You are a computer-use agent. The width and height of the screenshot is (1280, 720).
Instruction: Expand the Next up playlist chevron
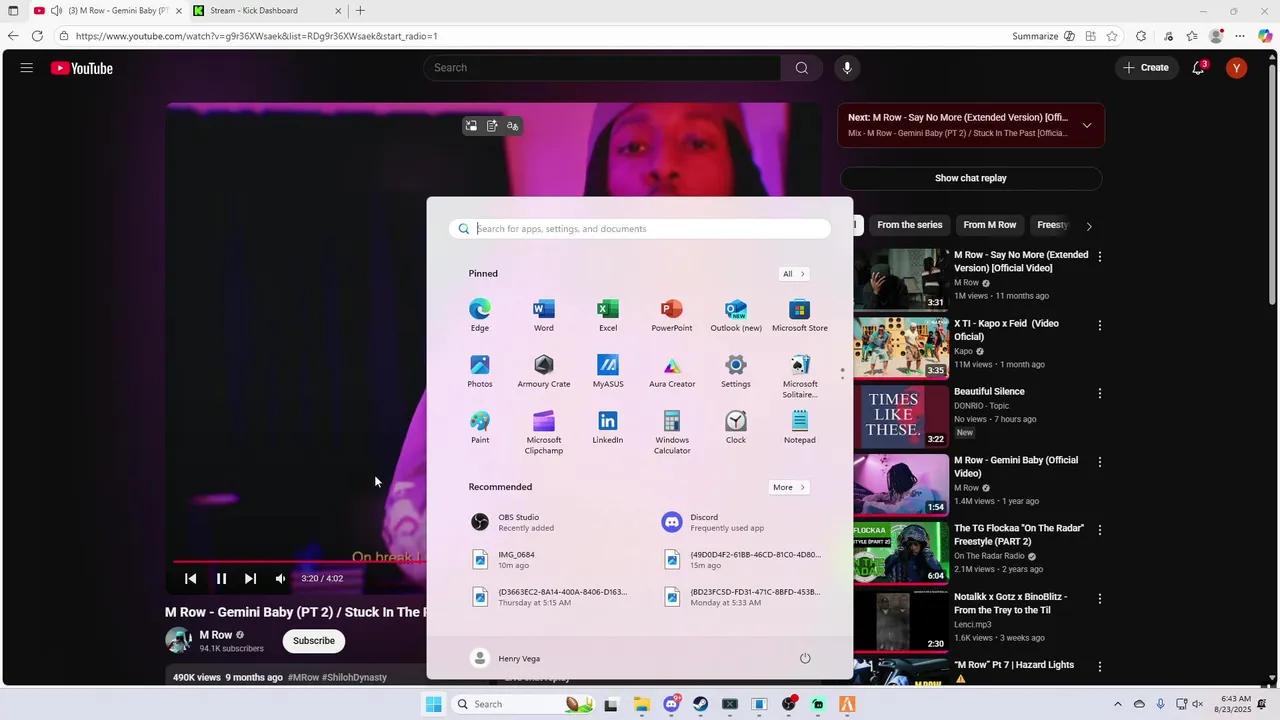1087,125
